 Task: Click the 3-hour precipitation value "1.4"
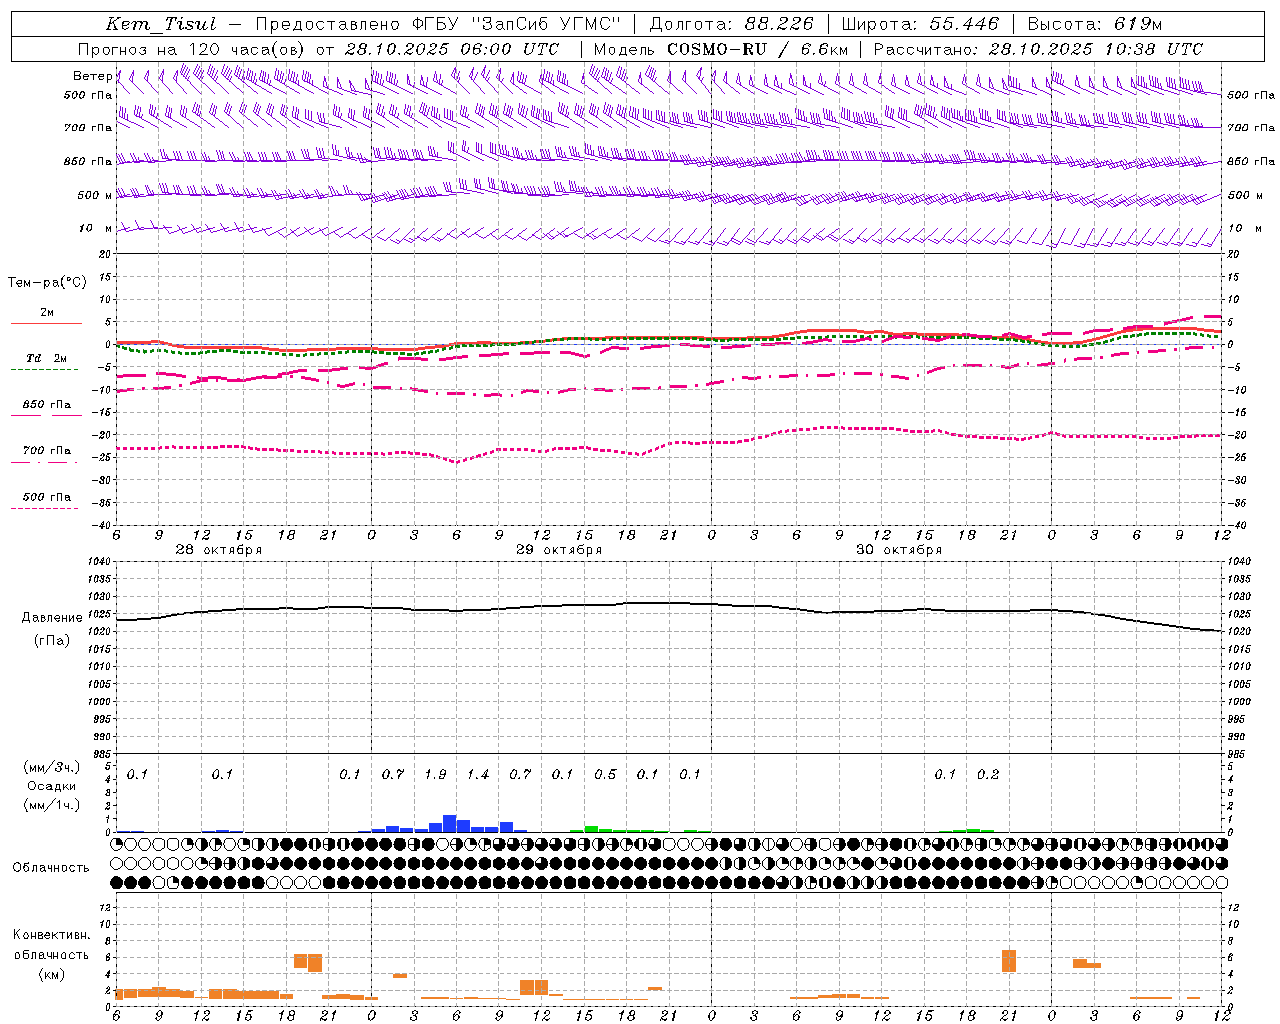pyautogui.click(x=478, y=775)
